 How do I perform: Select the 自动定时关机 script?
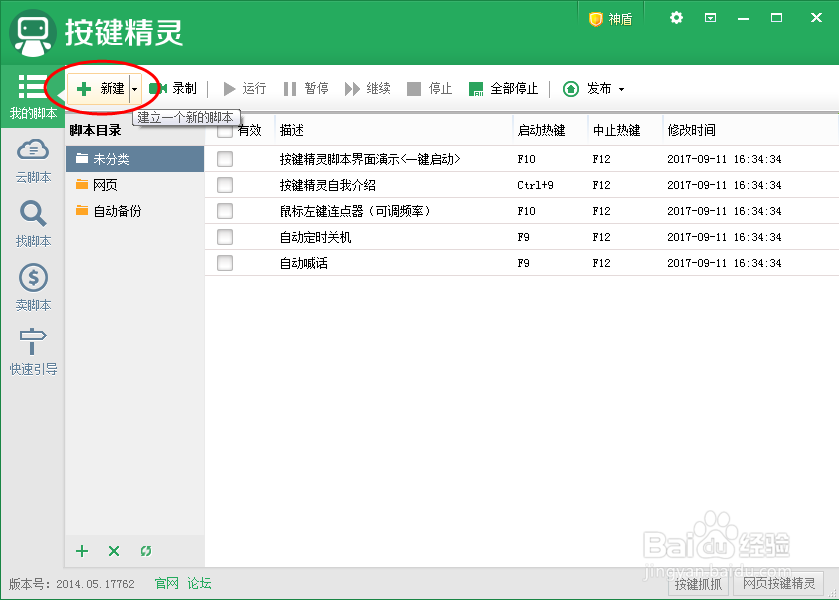point(522,237)
